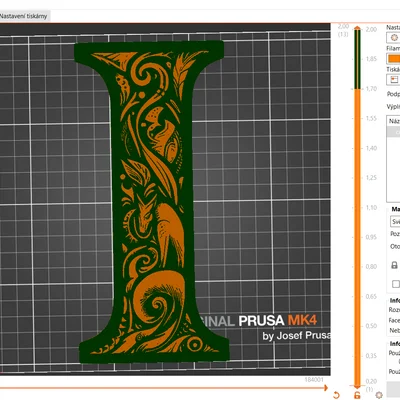
Task: Open the slider settings gear icon
Action: (x=379, y=395)
